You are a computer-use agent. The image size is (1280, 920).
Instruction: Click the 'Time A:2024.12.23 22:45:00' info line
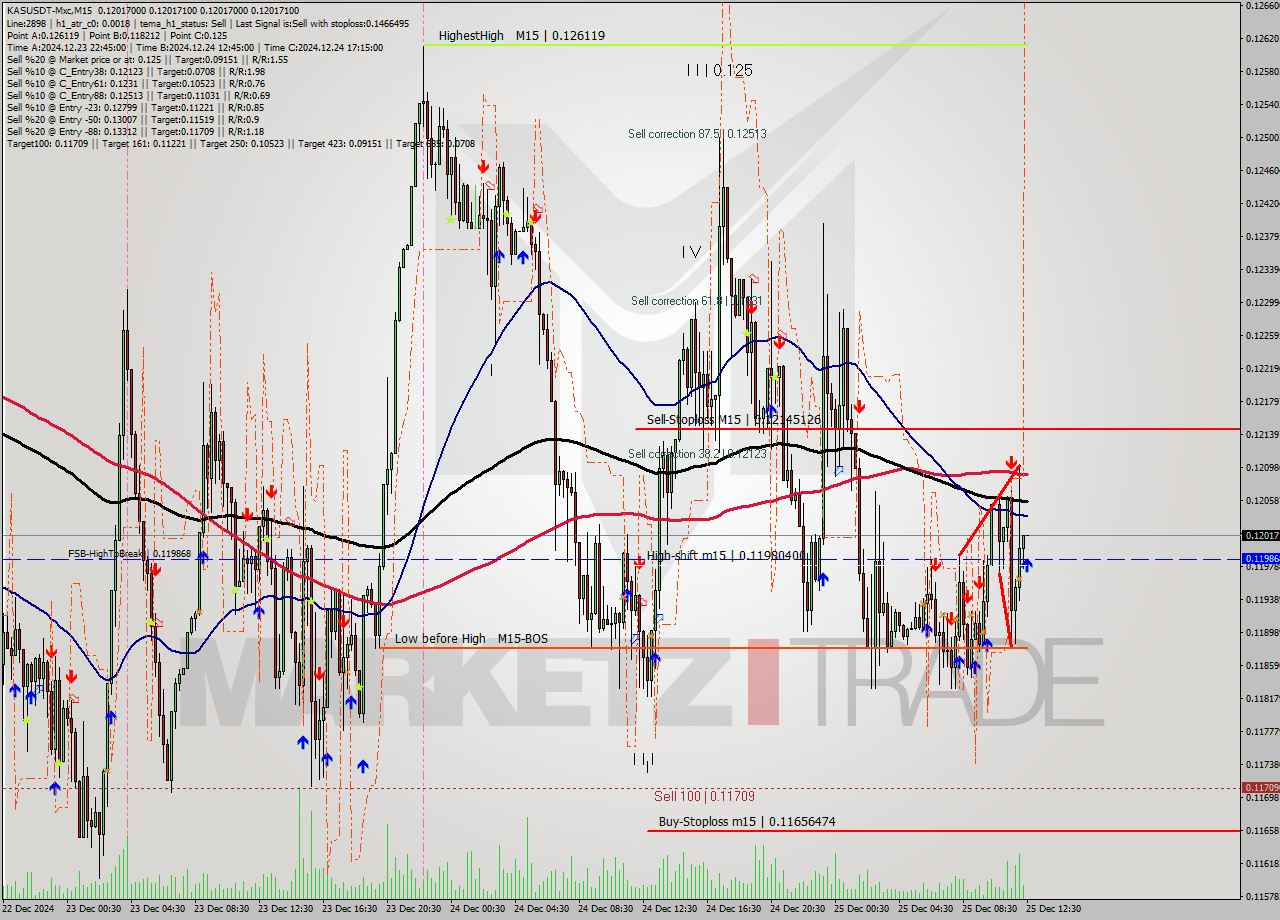[x=194, y=47]
